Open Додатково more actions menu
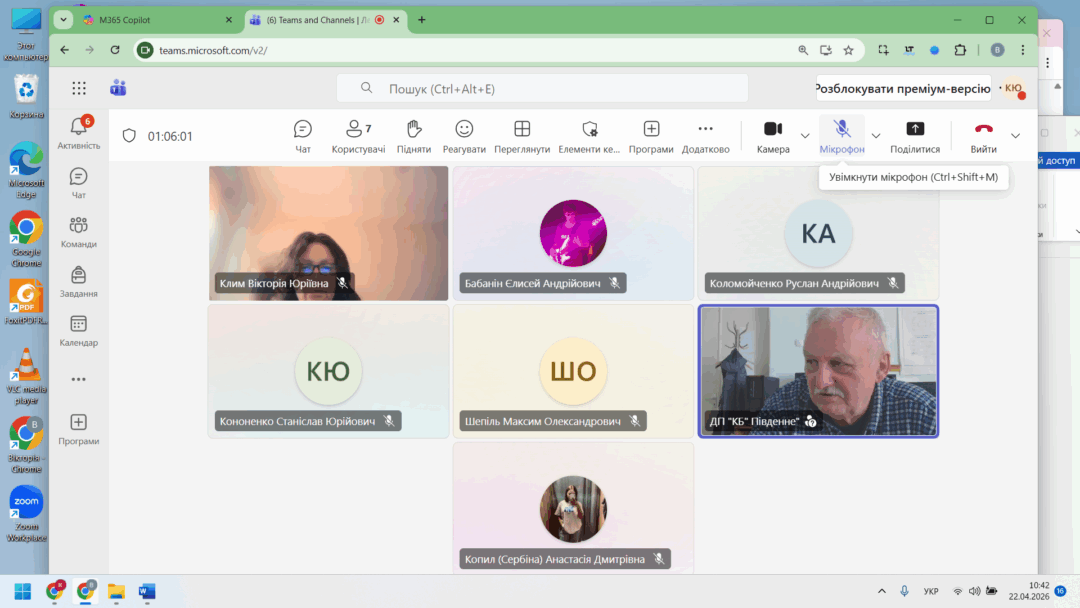This screenshot has height=608, width=1080. click(x=705, y=136)
